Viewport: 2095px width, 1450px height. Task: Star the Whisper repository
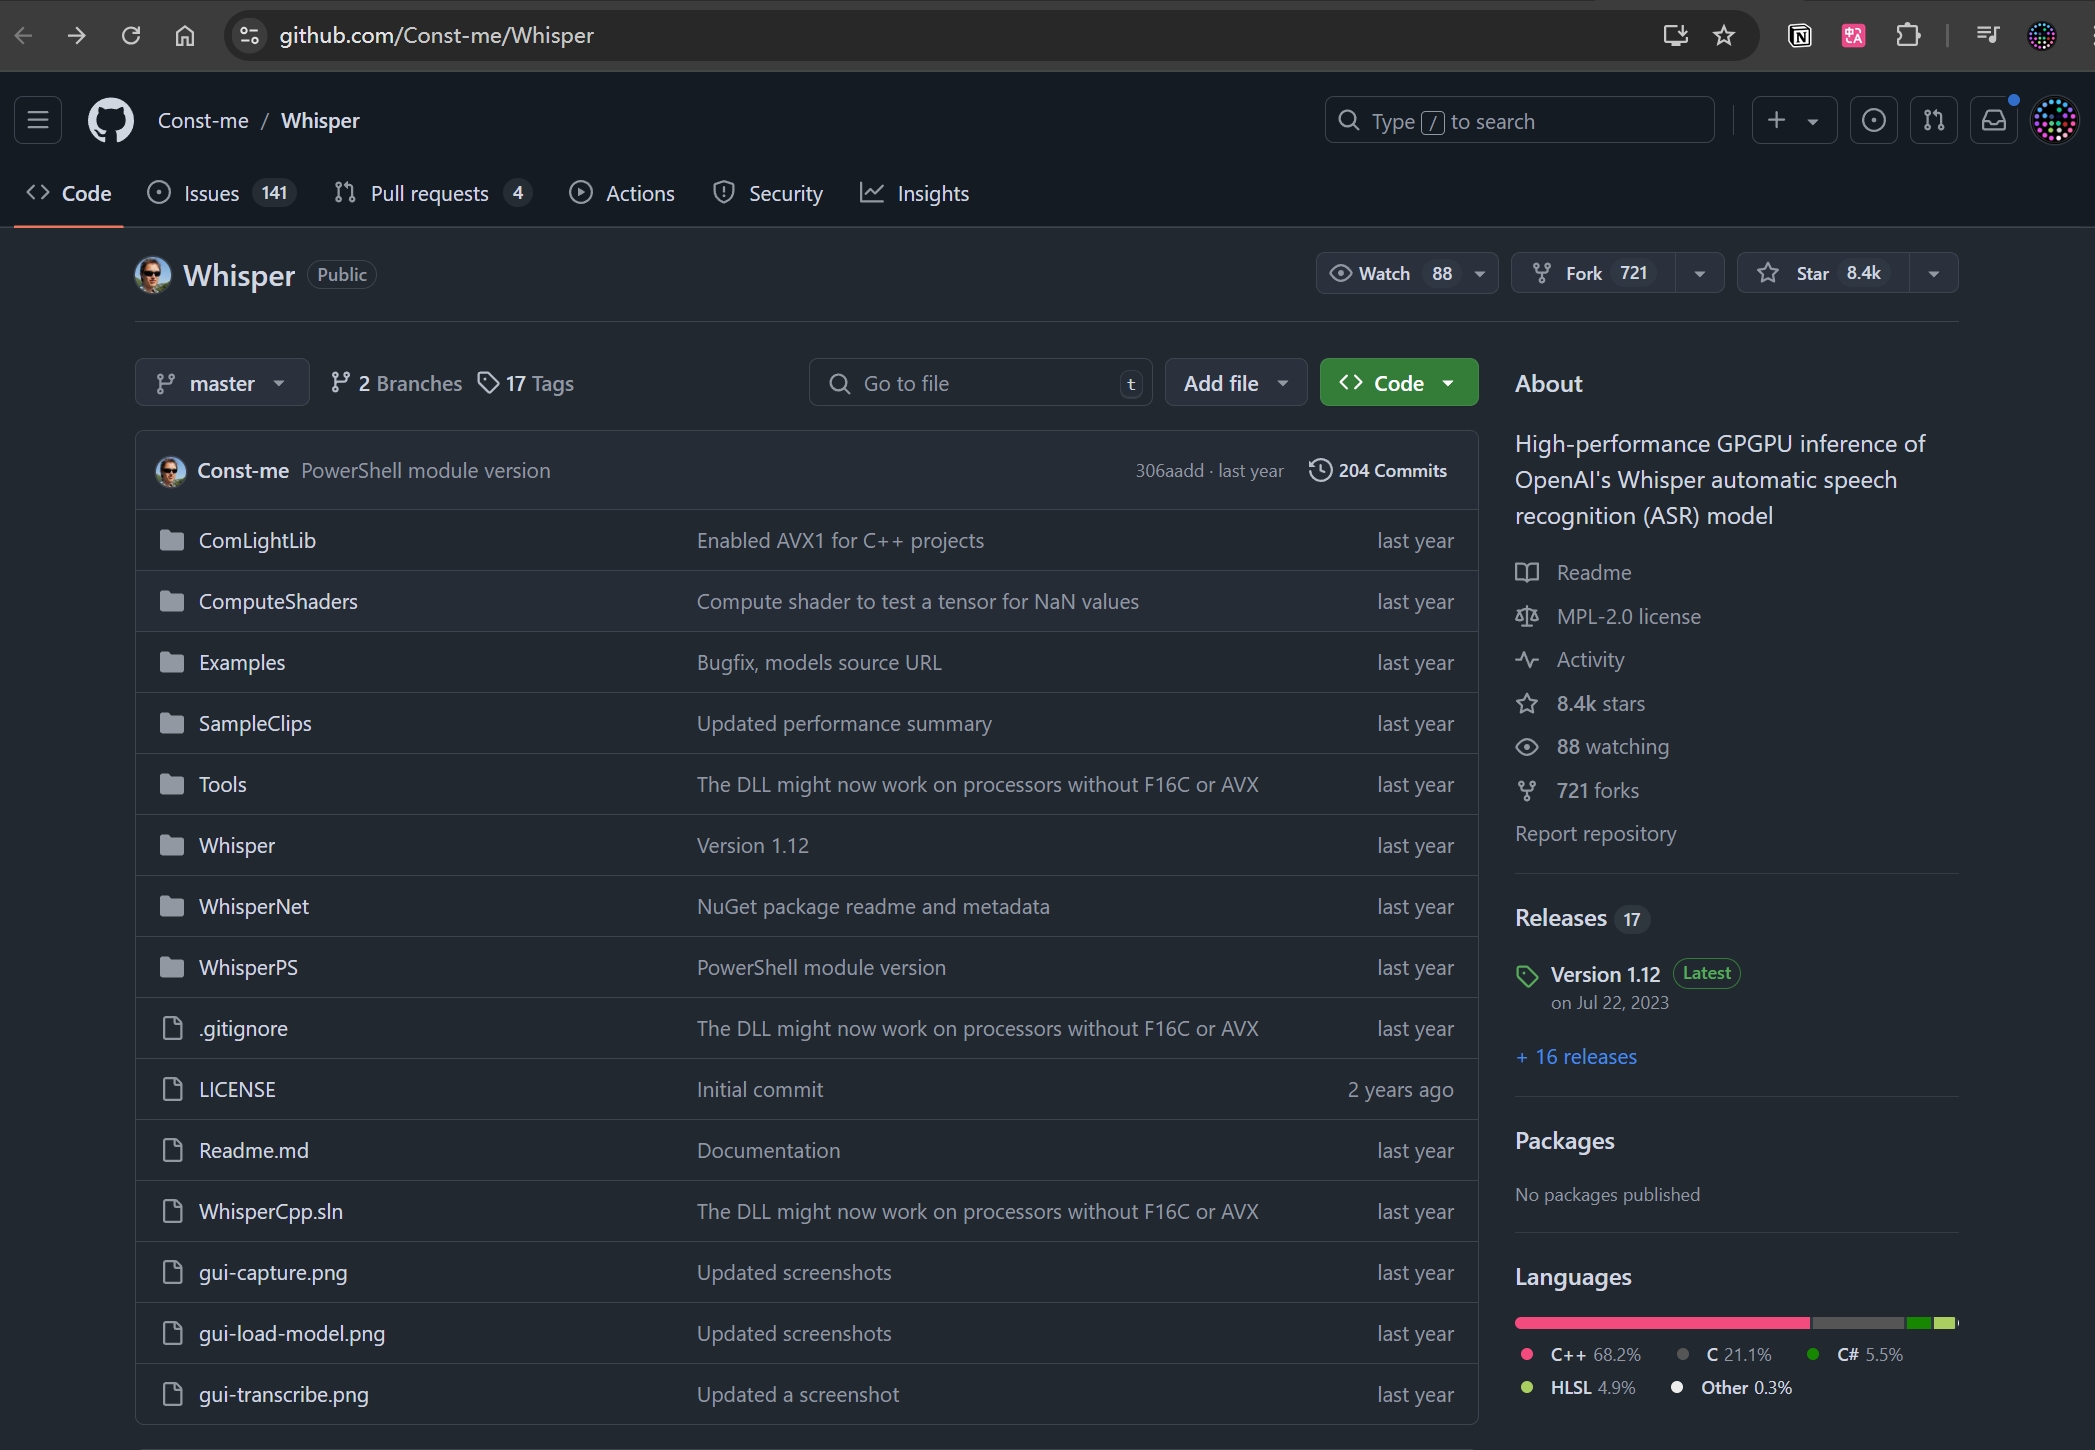click(x=1822, y=273)
